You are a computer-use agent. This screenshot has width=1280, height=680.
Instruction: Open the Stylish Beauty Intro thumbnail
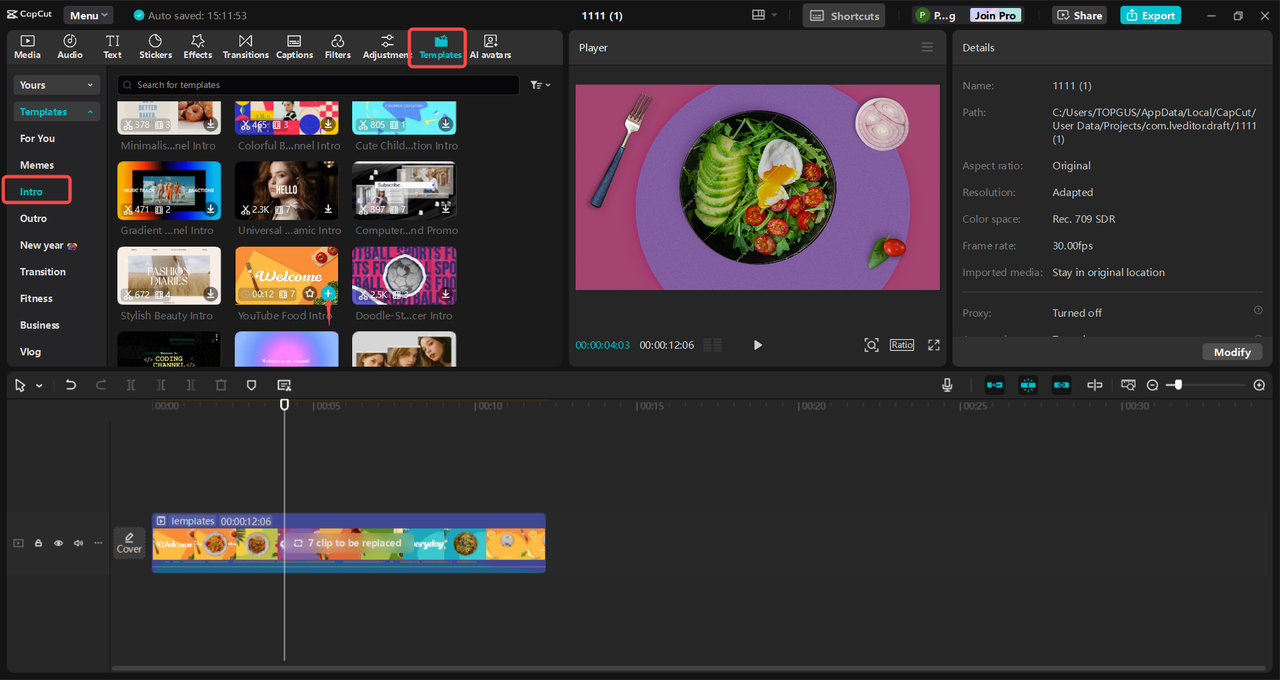coord(169,276)
